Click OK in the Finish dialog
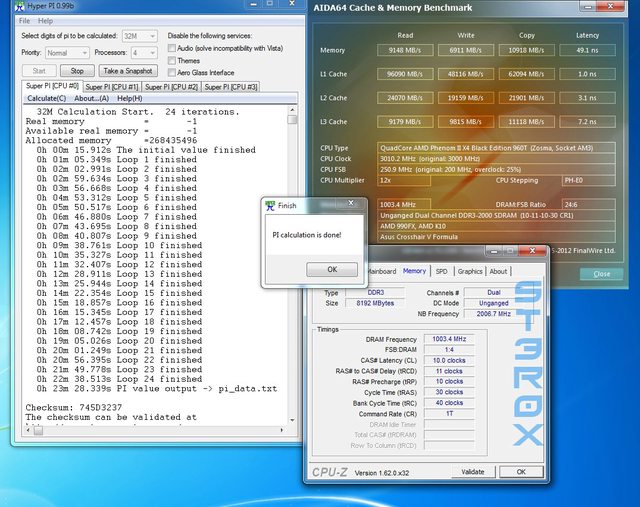The height and width of the screenshot is (507, 640). [332, 269]
